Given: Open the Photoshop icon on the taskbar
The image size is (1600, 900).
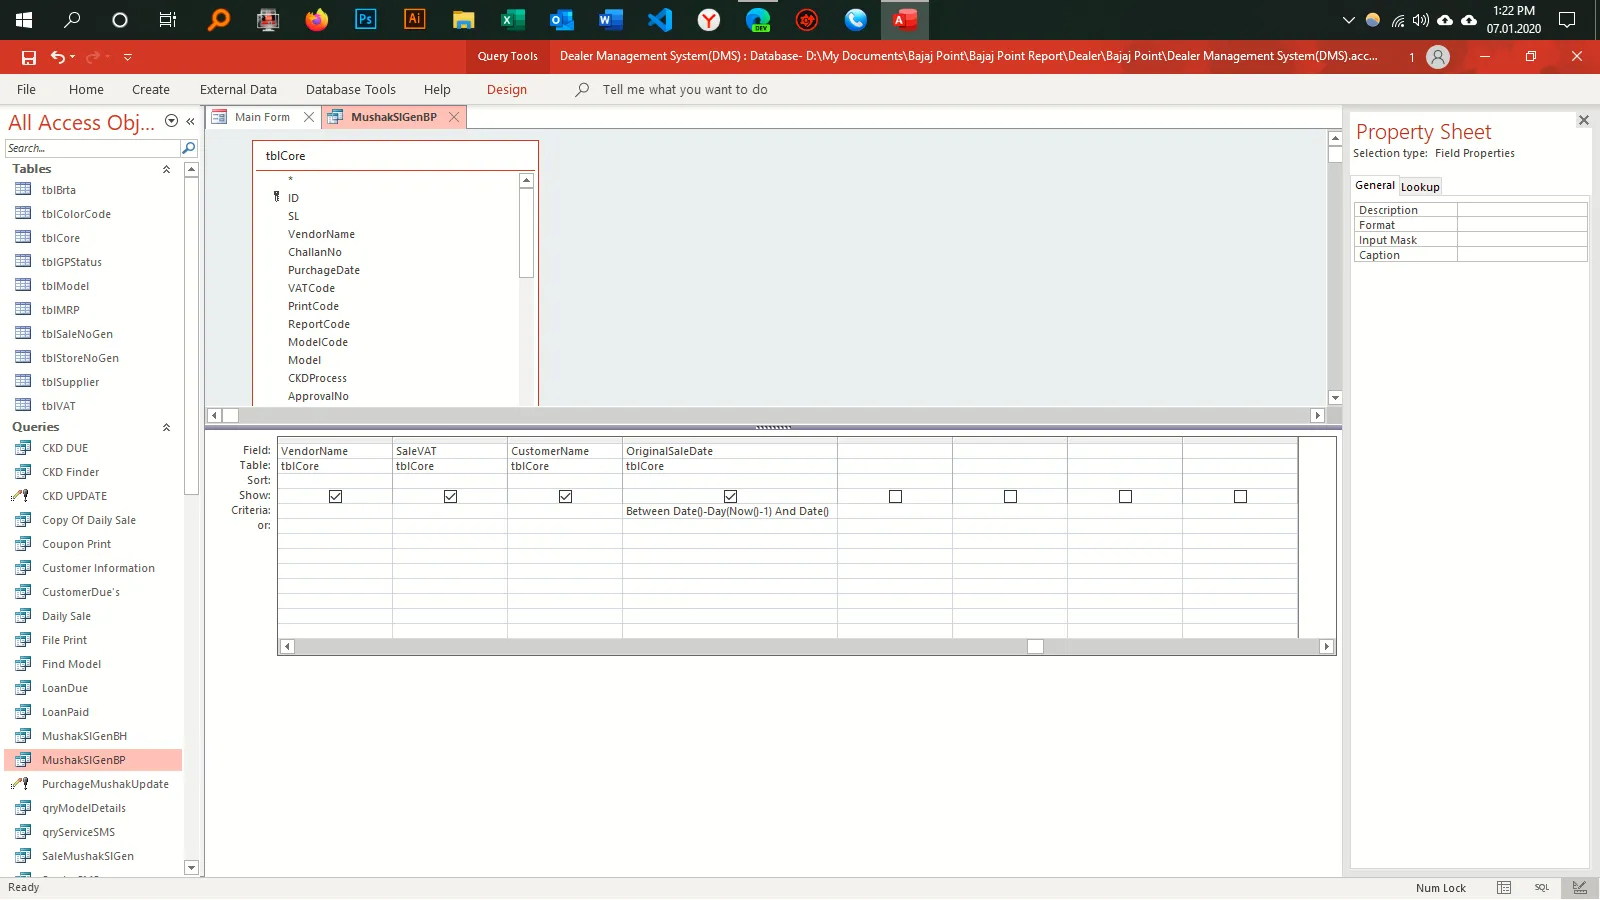Looking at the screenshot, I should point(366,19).
